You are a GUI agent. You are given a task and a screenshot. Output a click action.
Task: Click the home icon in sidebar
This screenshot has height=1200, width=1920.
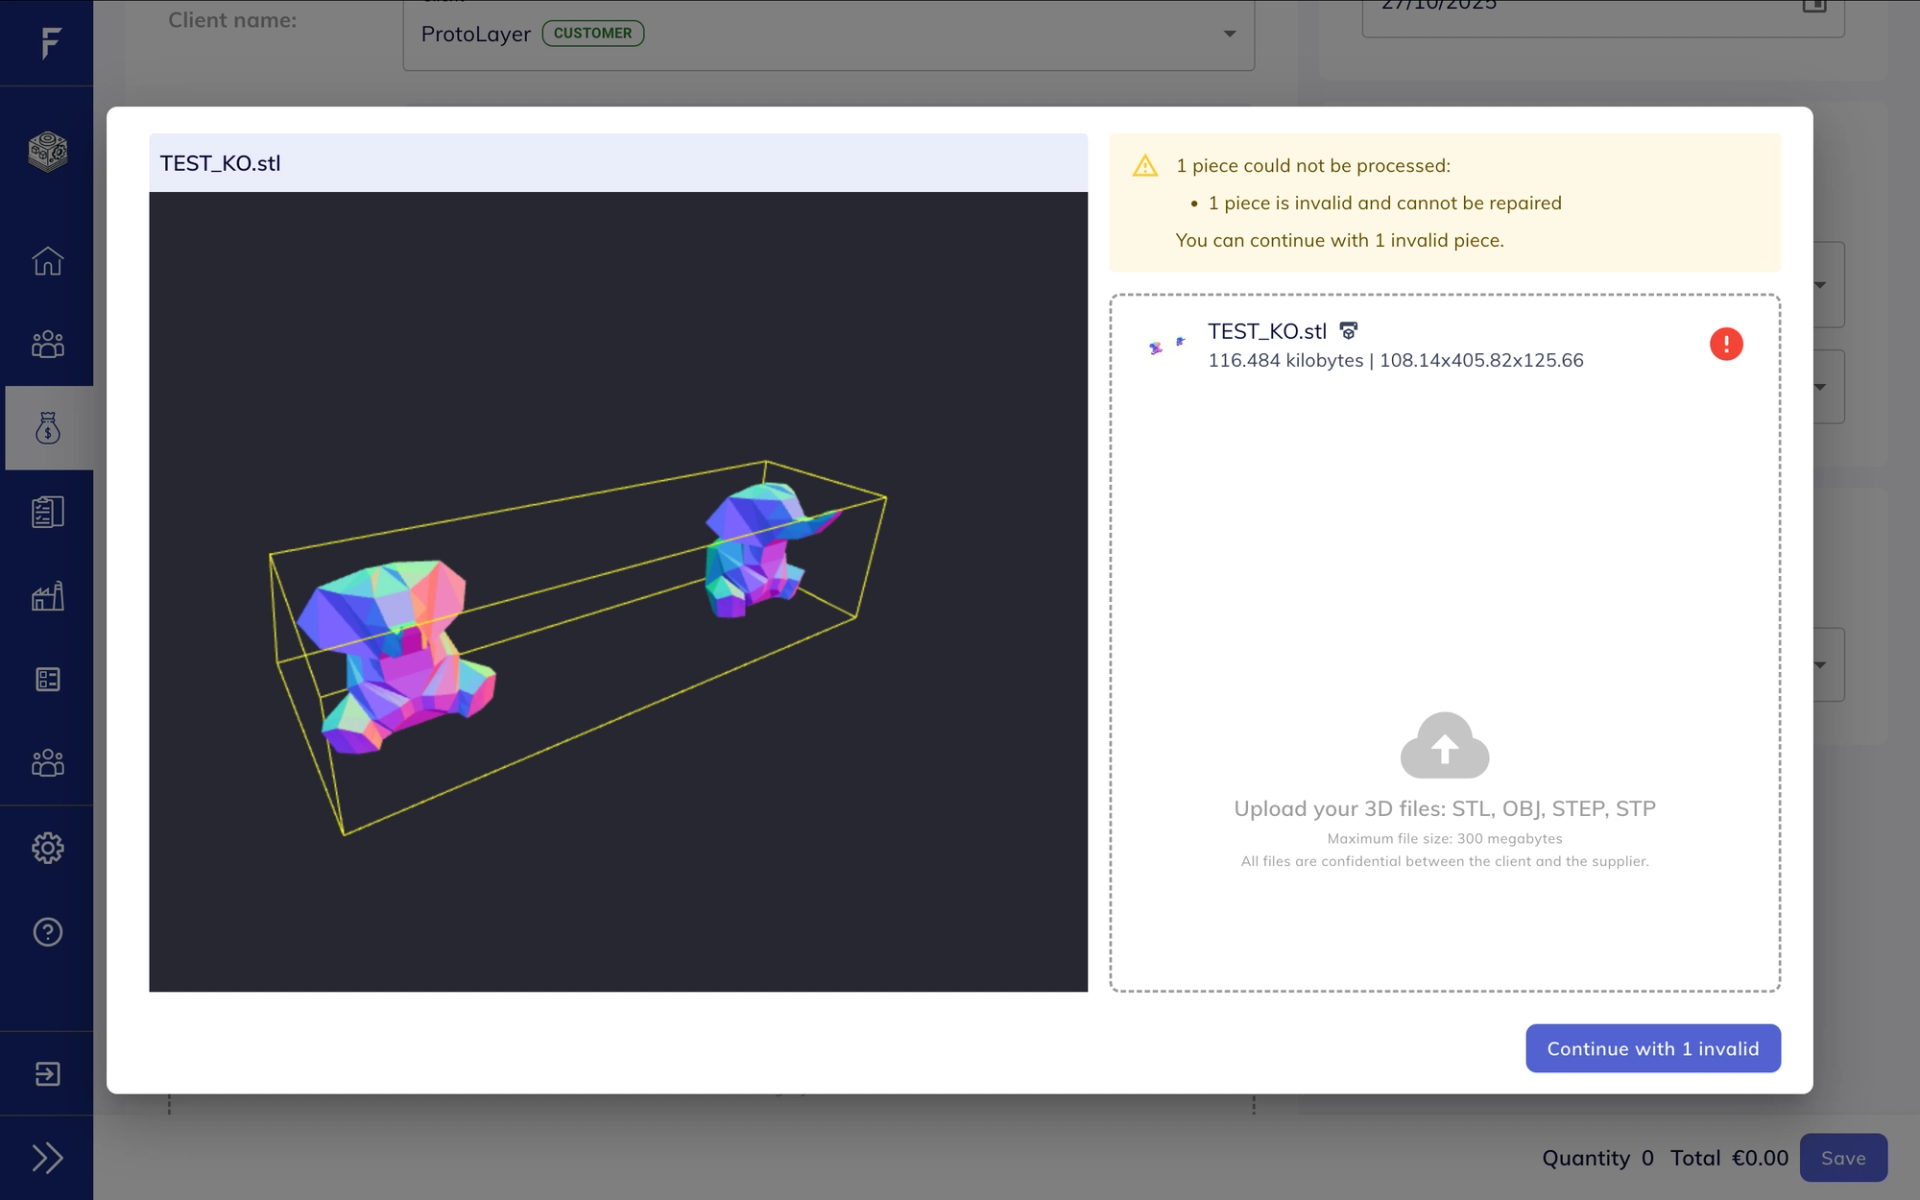[47, 261]
